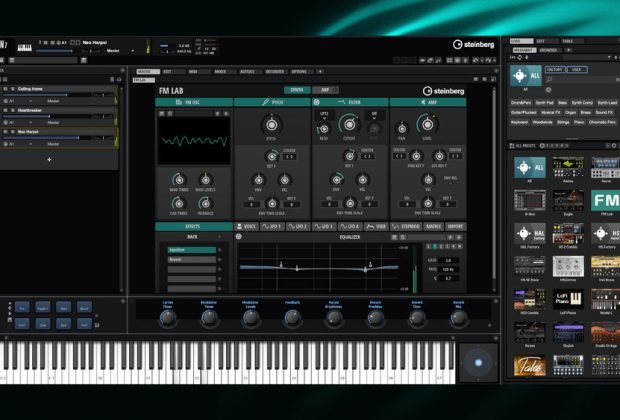The width and height of the screenshot is (620, 420).
Task: Select the Neo Harpsi program slot
Action: point(58,138)
